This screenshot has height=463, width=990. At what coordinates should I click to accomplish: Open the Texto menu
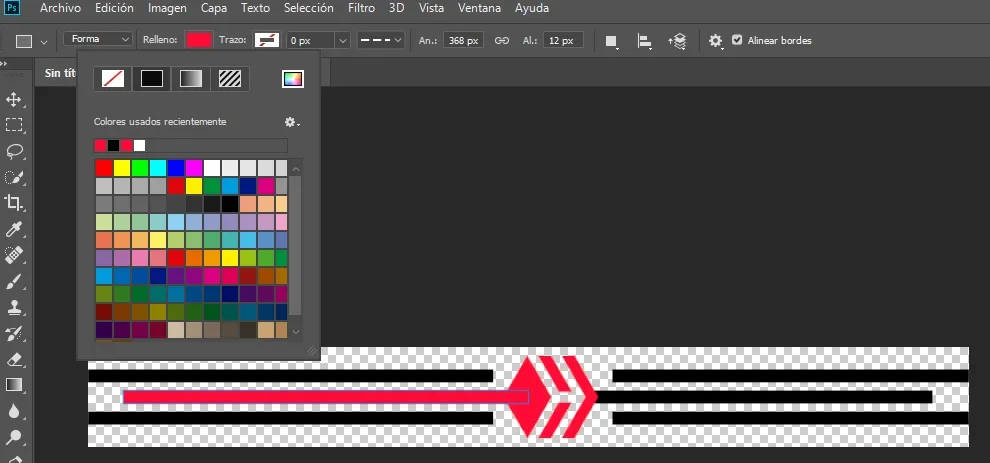(255, 8)
